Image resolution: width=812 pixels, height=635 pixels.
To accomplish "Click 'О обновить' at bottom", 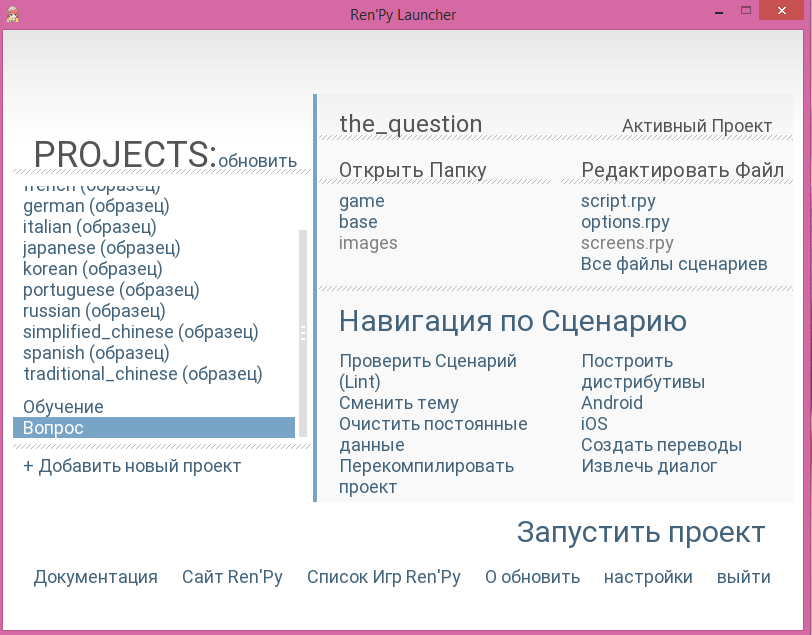I will click(x=532, y=577).
